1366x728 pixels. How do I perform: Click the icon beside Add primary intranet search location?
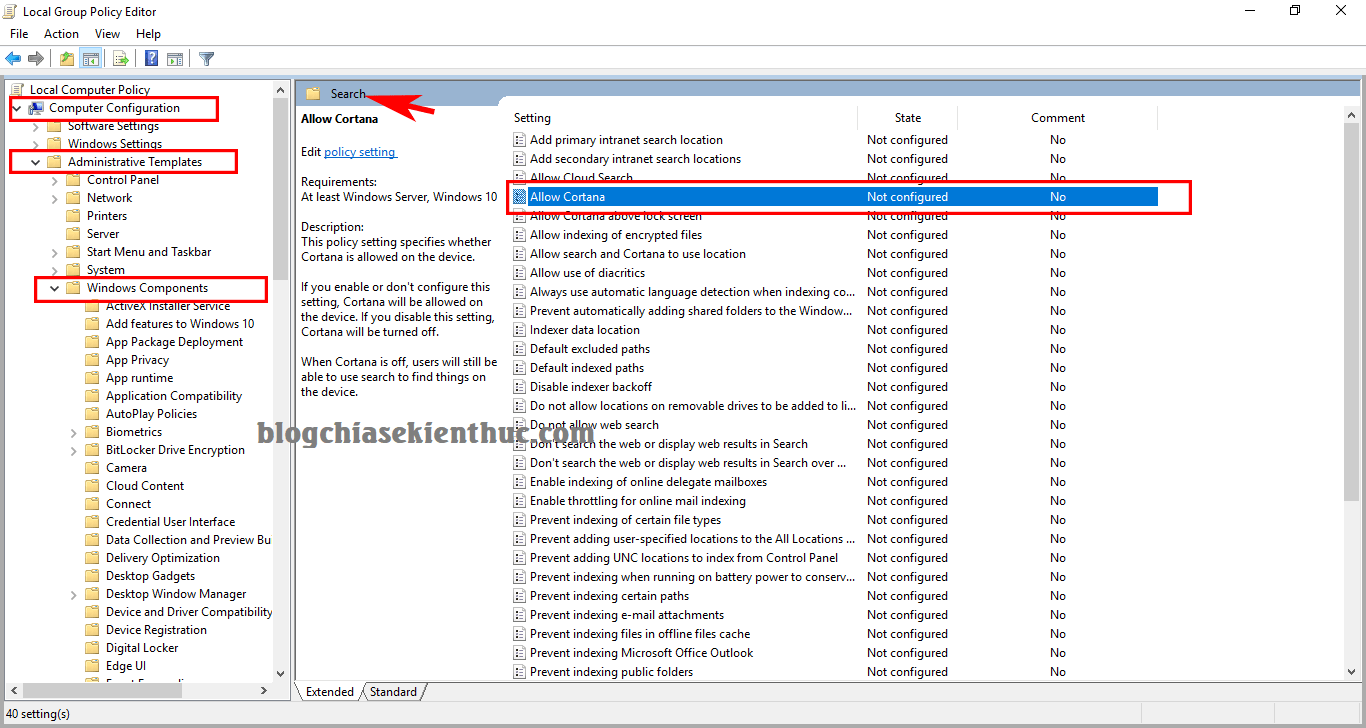[520, 140]
